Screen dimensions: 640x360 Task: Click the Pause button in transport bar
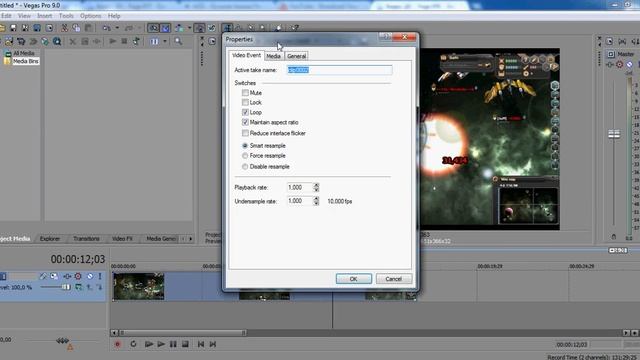173,344
